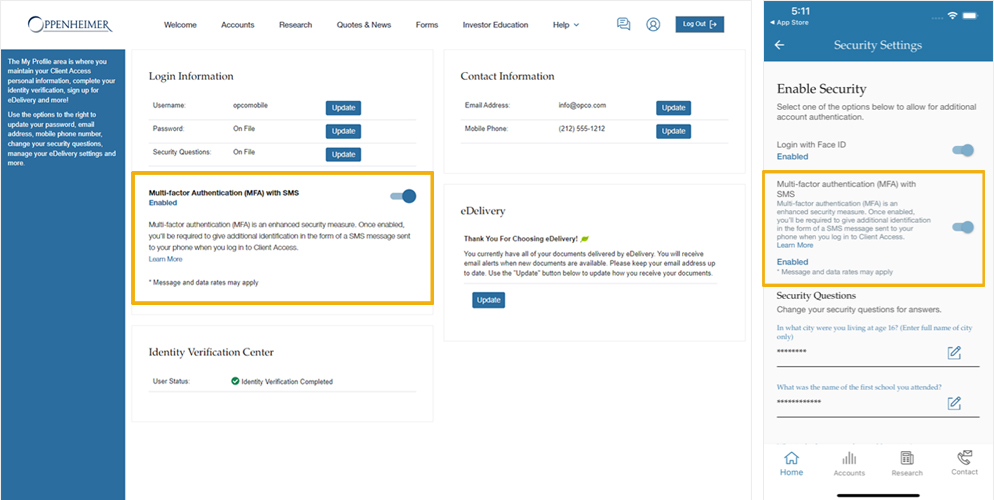Edit the first school security question answer
This screenshot has height=500, width=994.
(954, 403)
